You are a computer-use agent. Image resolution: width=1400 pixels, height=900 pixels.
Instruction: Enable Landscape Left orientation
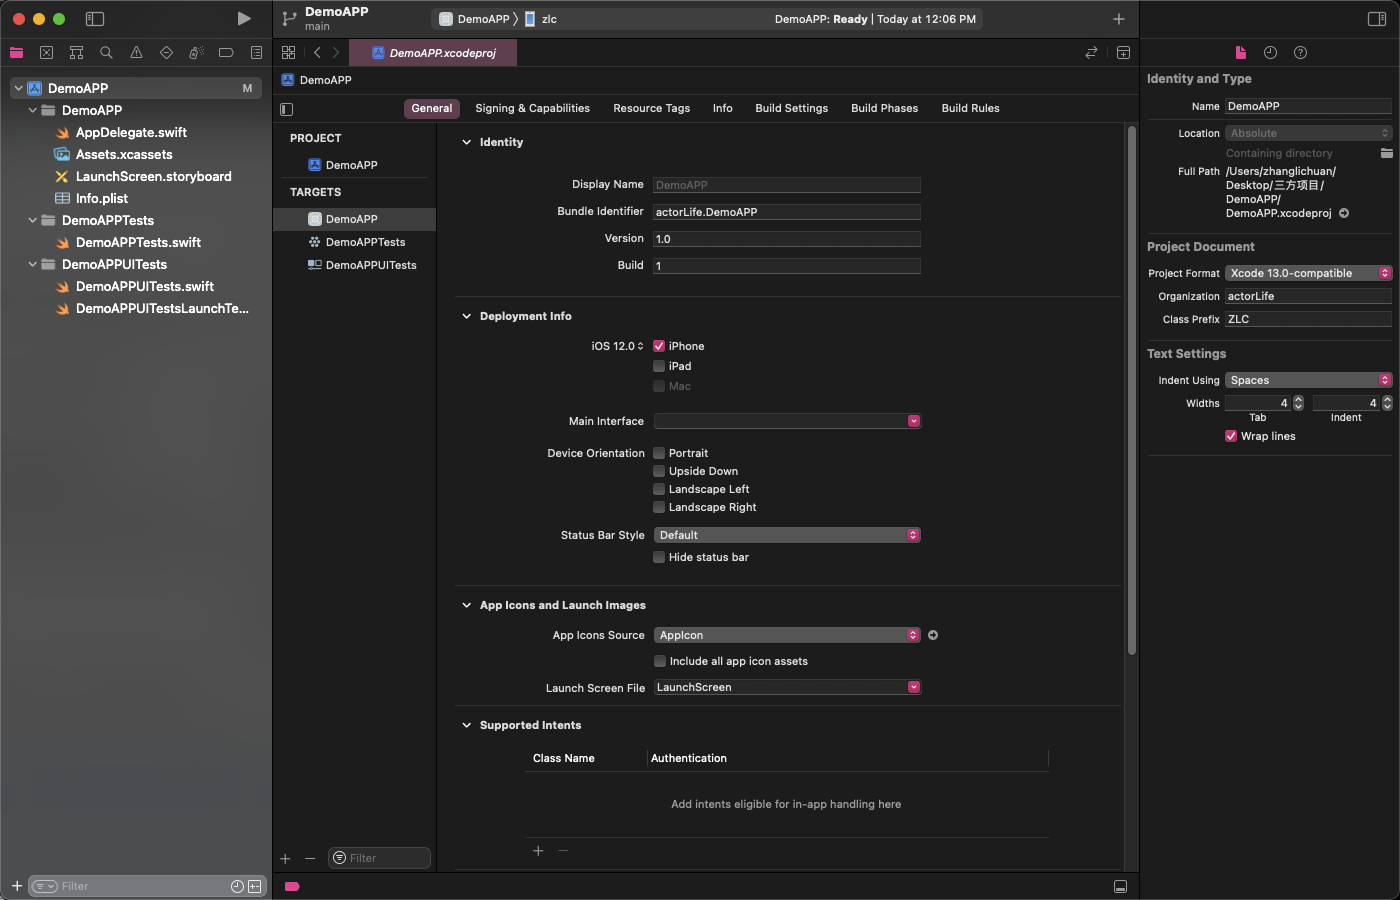pyautogui.click(x=659, y=489)
